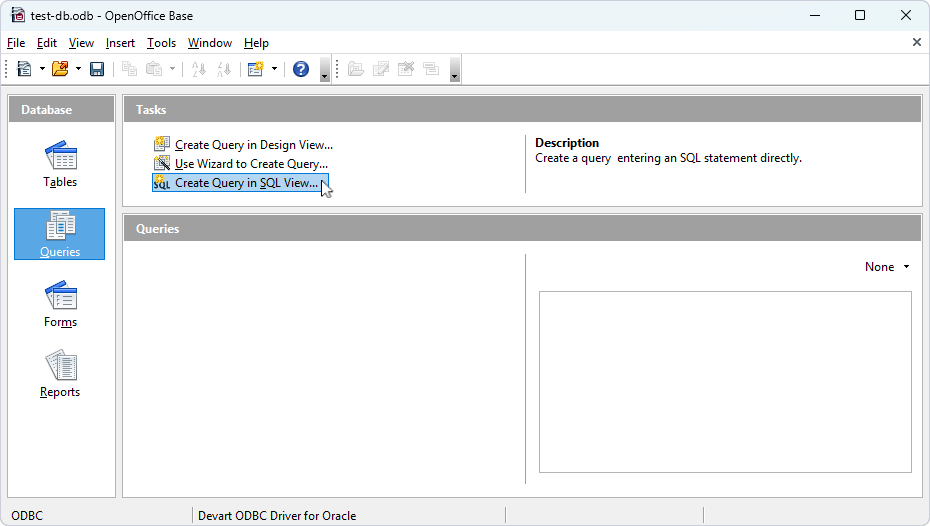Viewport: 930px width, 526px height.
Task: Click the empty preview pane
Action: [x=725, y=381]
